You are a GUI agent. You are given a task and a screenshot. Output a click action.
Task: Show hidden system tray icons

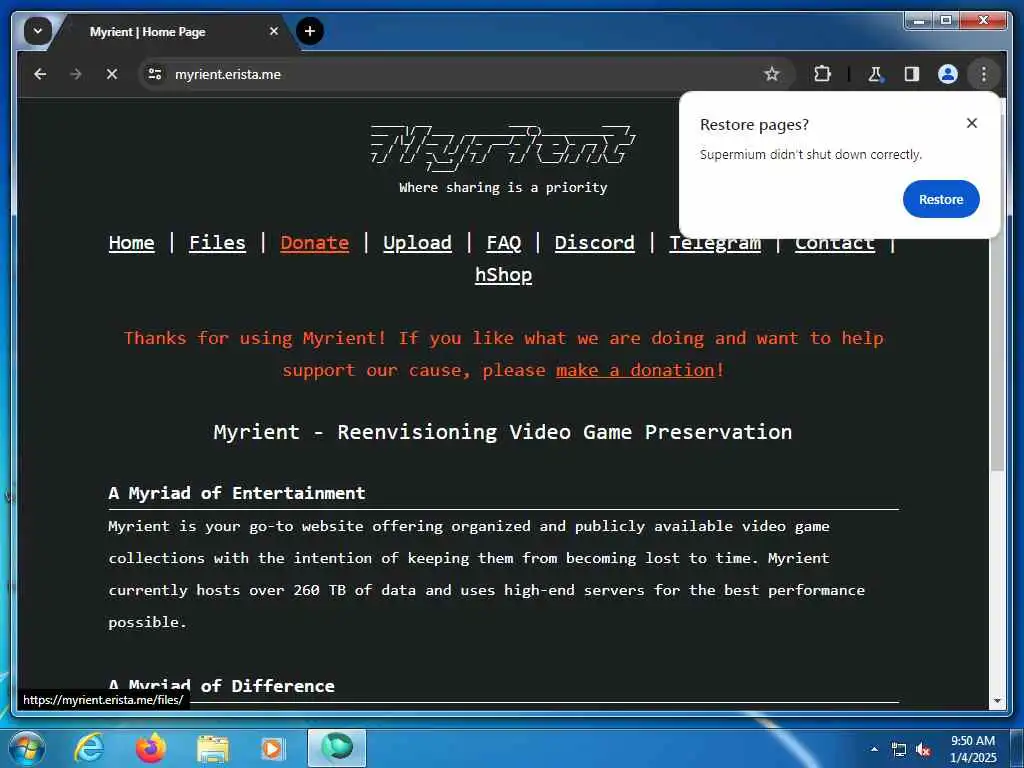(x=874, y=749)
